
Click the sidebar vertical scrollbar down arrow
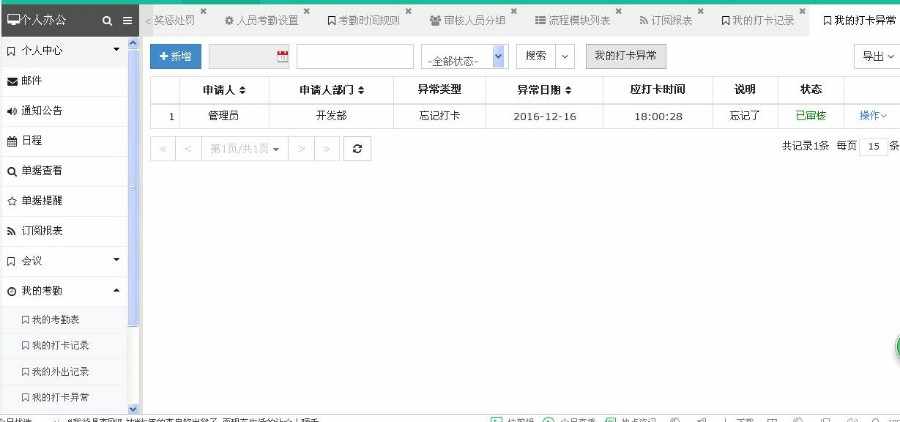(x=133, y=409)
